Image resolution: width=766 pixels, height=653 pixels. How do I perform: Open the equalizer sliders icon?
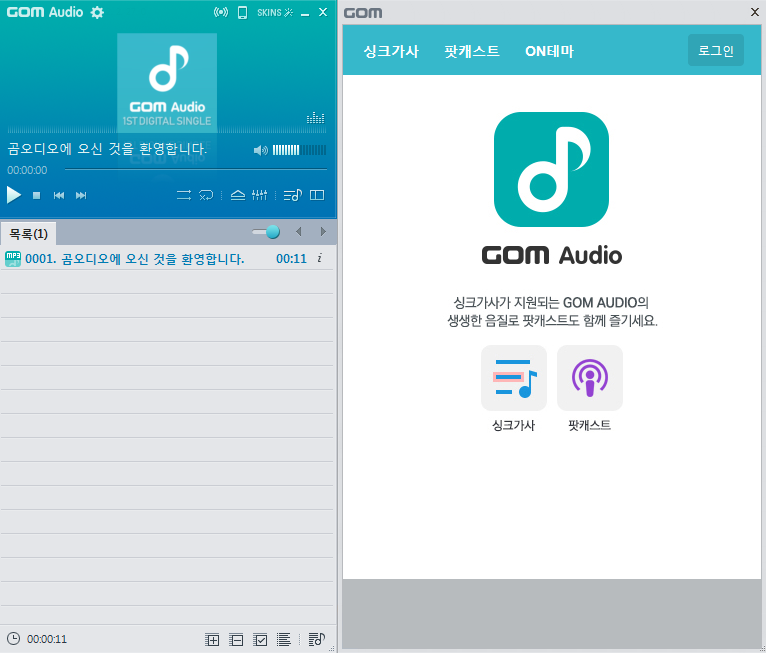tap(259, 195)
